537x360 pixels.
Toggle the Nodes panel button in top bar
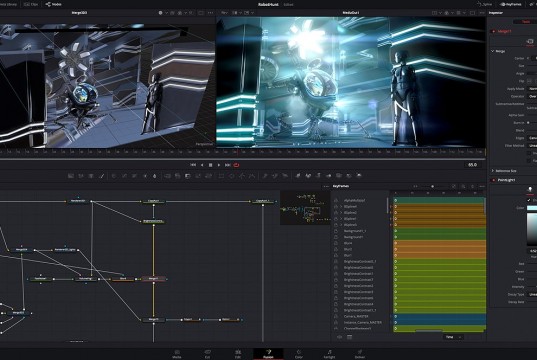coord(53,4)
